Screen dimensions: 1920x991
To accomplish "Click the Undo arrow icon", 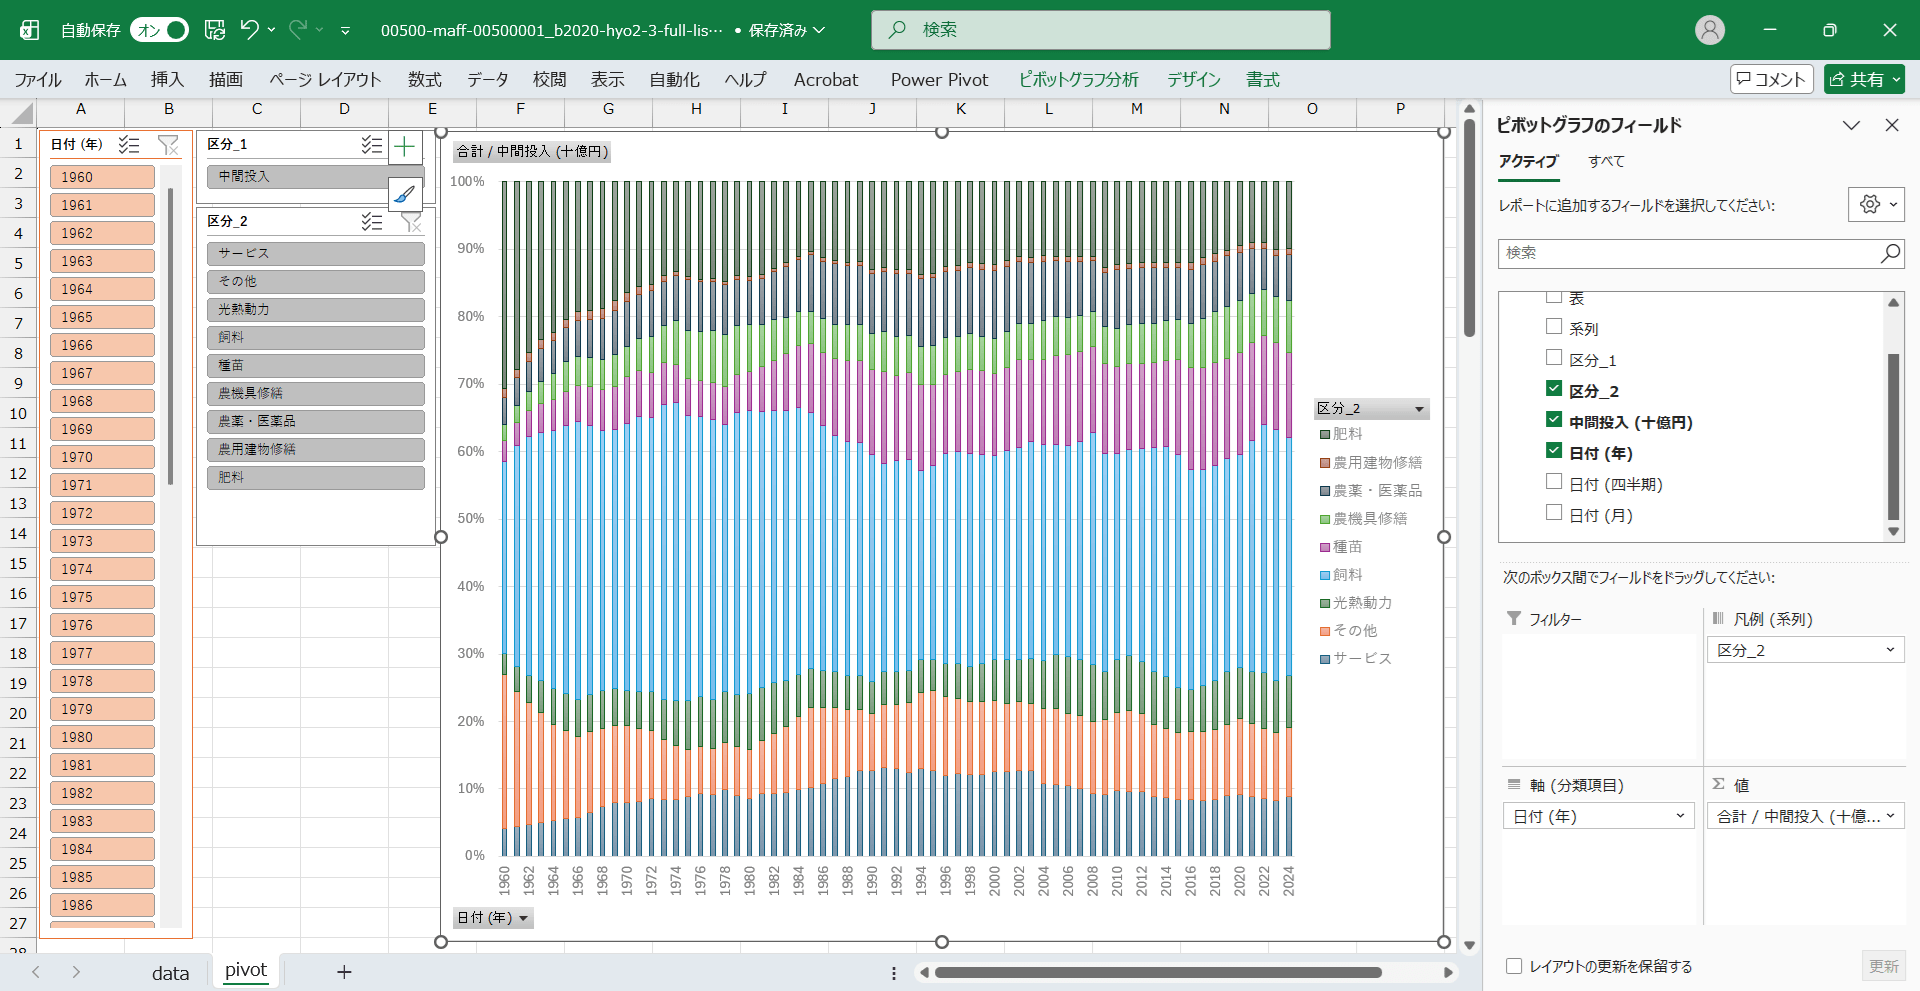I will pos(249,30).
